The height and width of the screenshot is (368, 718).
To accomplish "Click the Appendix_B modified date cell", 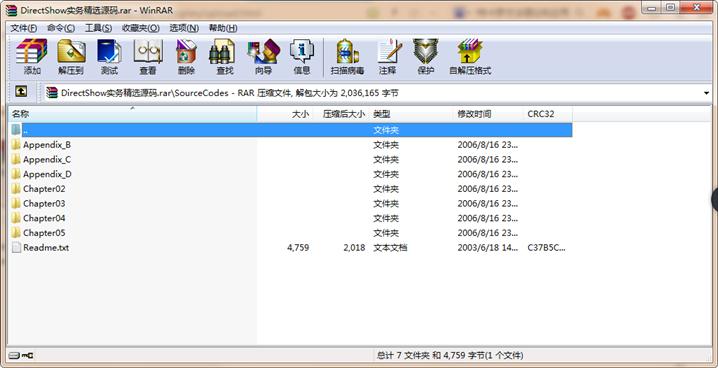I will [x=488, y=145].
